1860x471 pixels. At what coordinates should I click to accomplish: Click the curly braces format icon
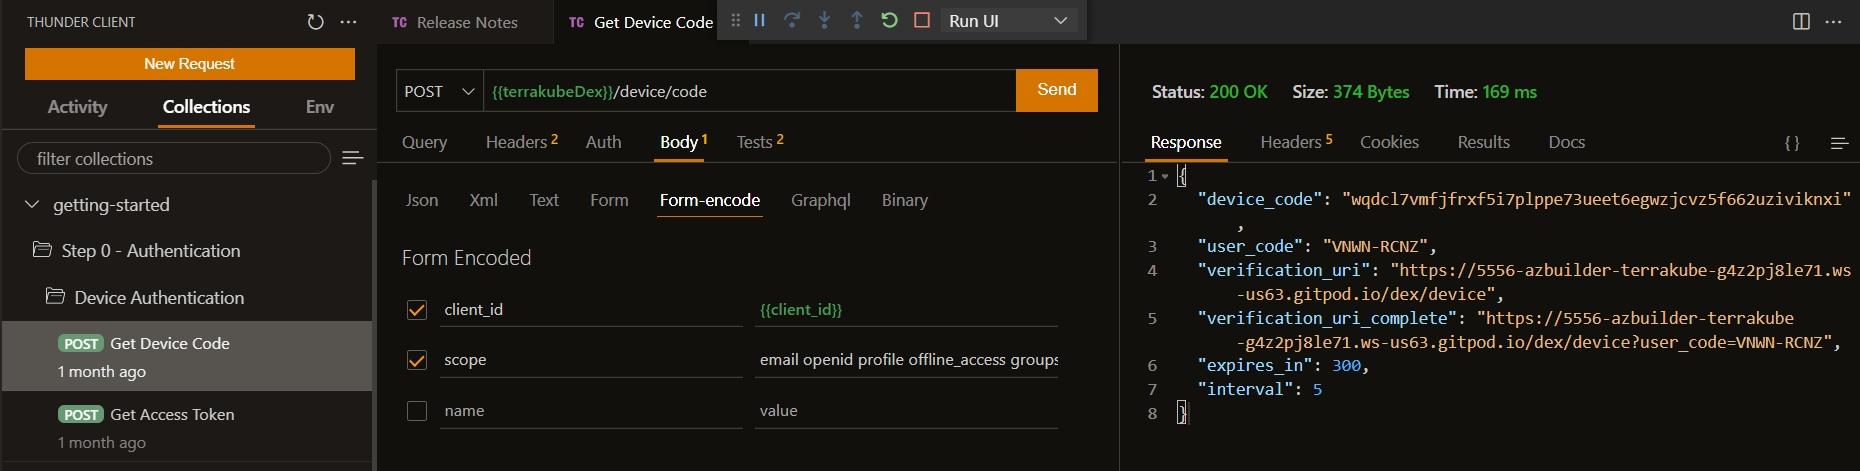(1792, 143)
